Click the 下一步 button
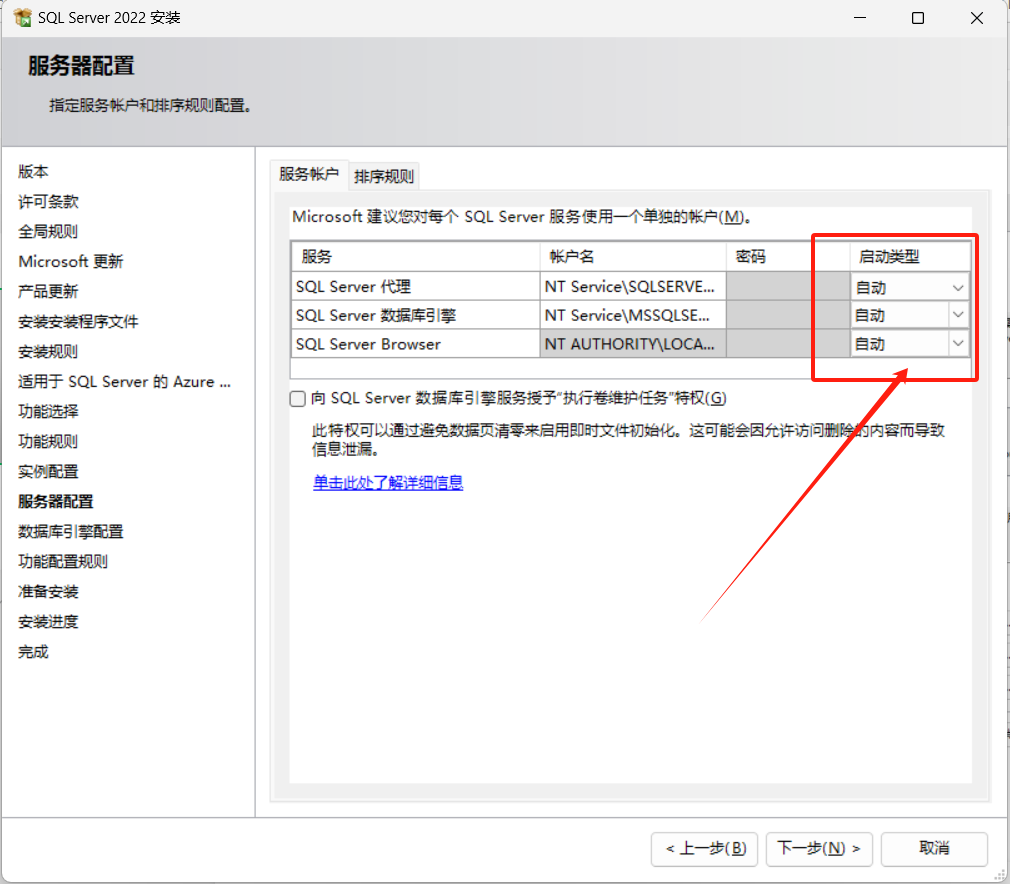Screen dimensions: 1010x884 pyautogui.click(x=819, y=849)
